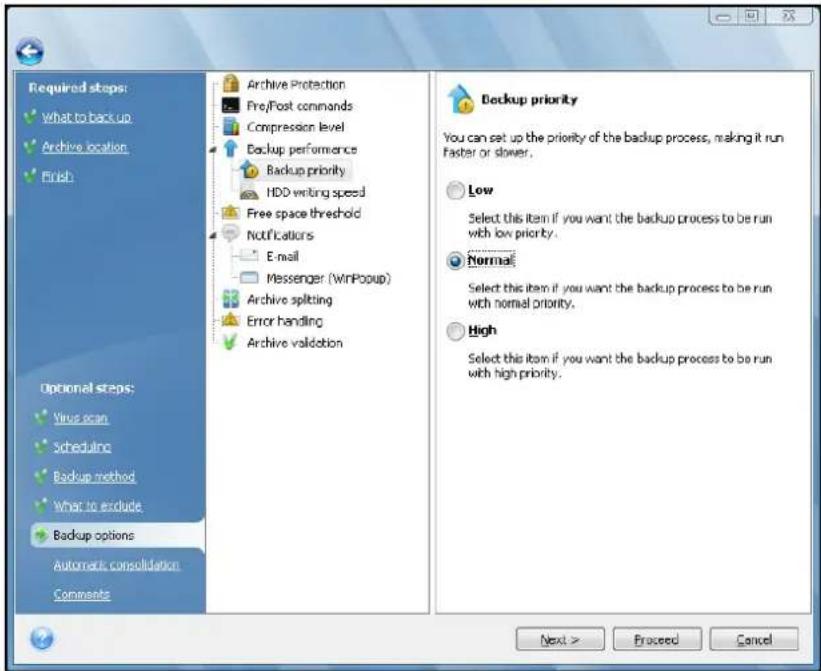Open the Comments step
821x671 pixels.
tap(82, 594)
